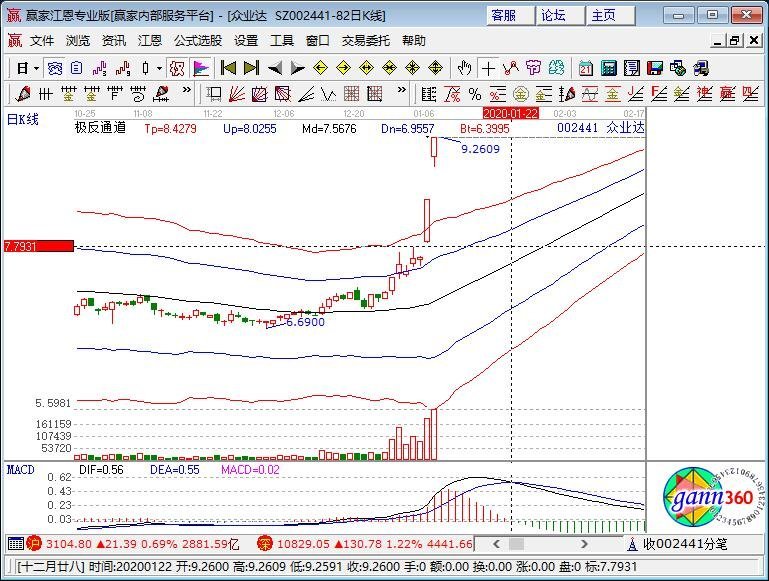Image resolution: width=769 pixels, height=581 pixels.
Task: Click the vertical lines grid icon
Action: [46, 94]
